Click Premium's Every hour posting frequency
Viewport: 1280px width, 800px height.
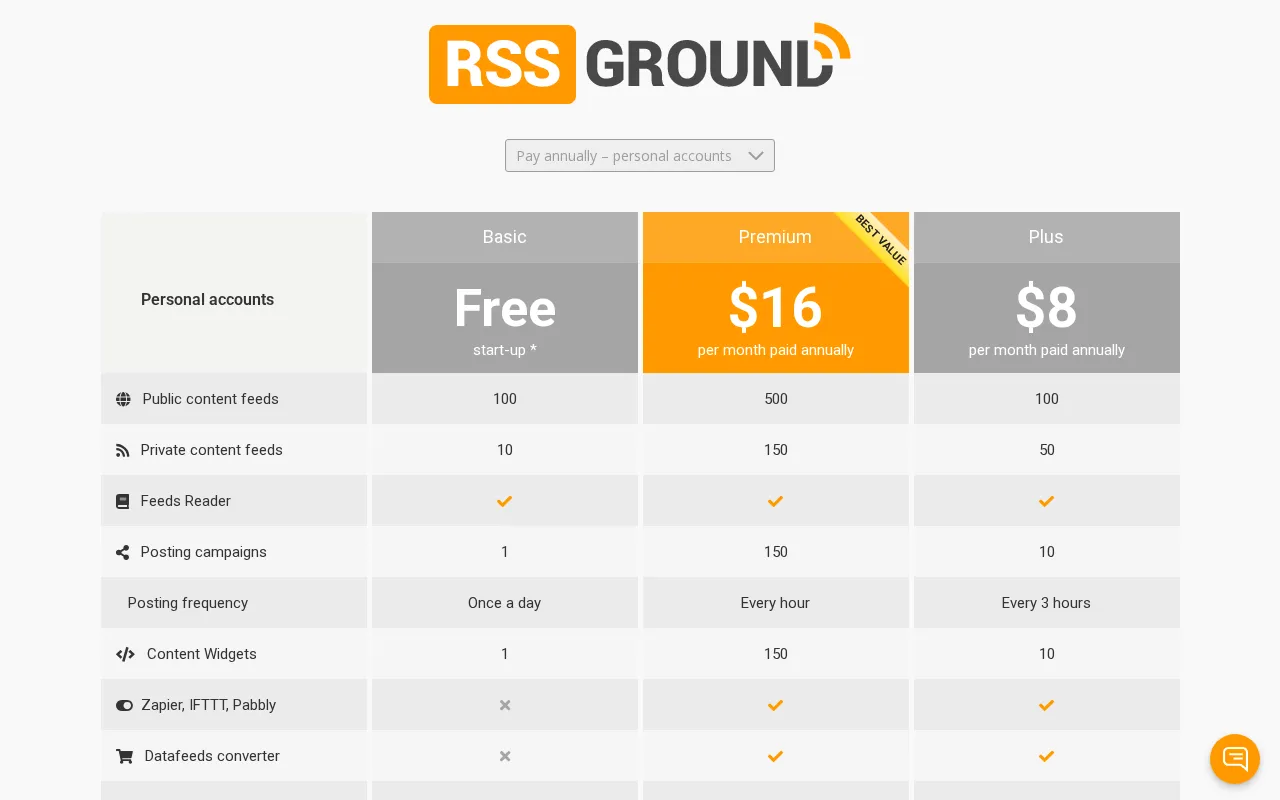click(x=776, y=603)
